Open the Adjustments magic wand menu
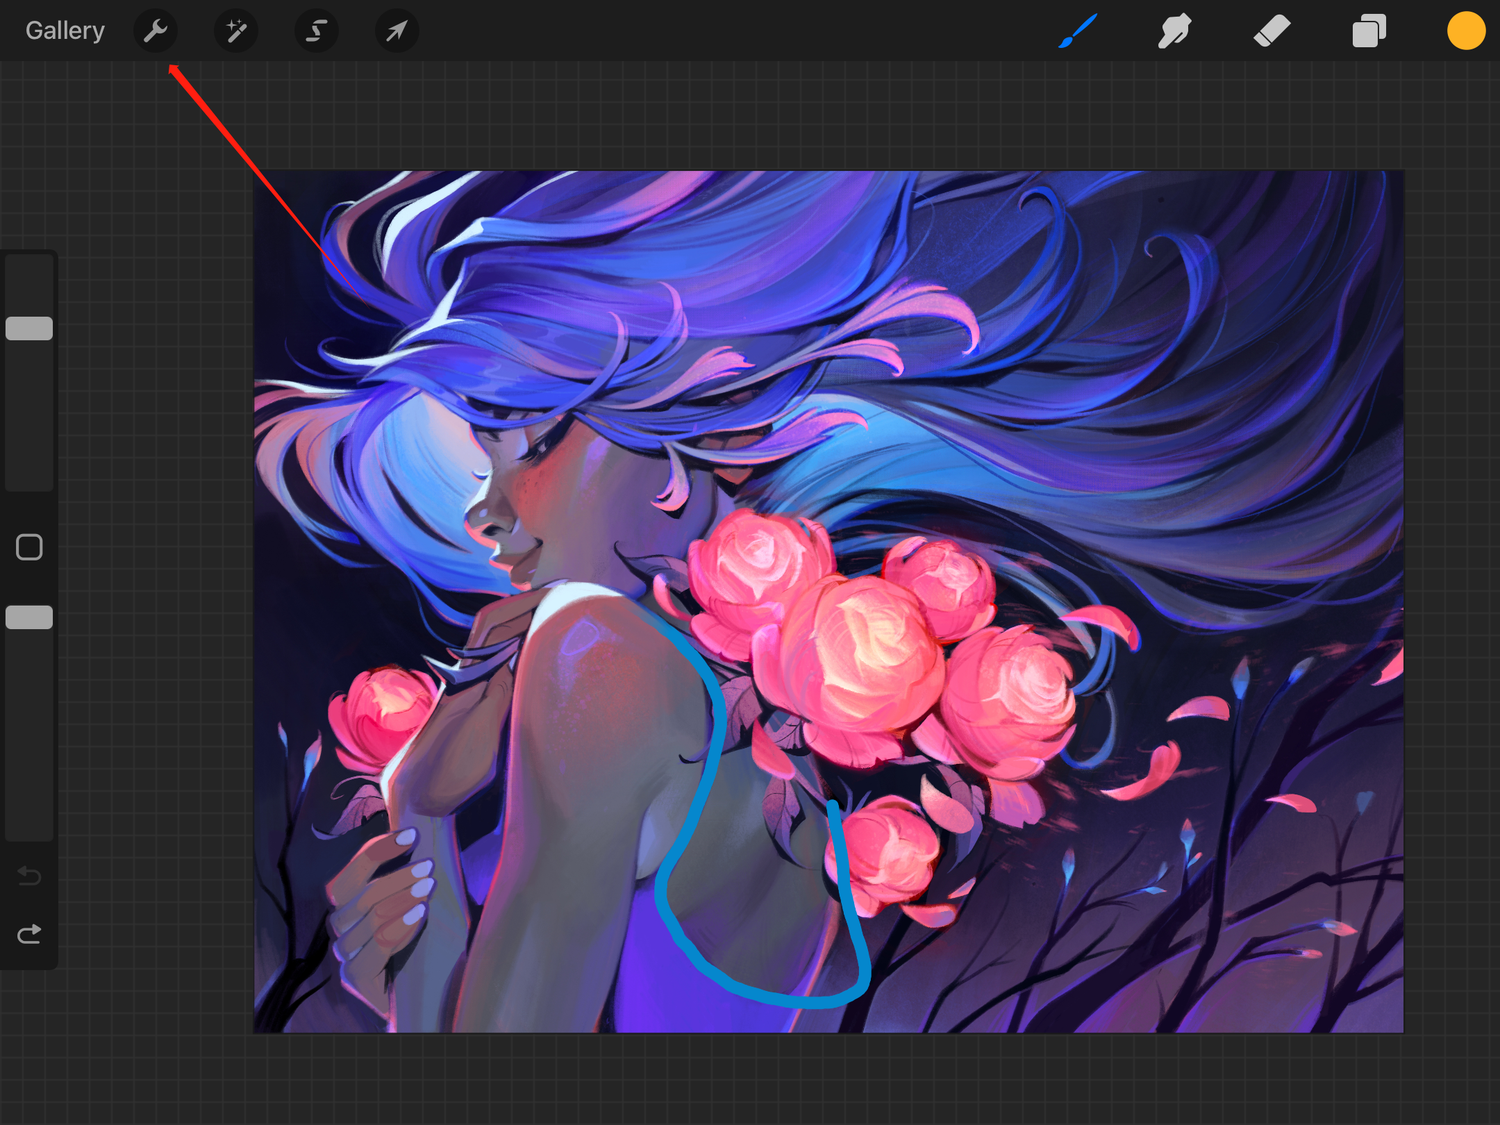 click(x=235, y=30)
